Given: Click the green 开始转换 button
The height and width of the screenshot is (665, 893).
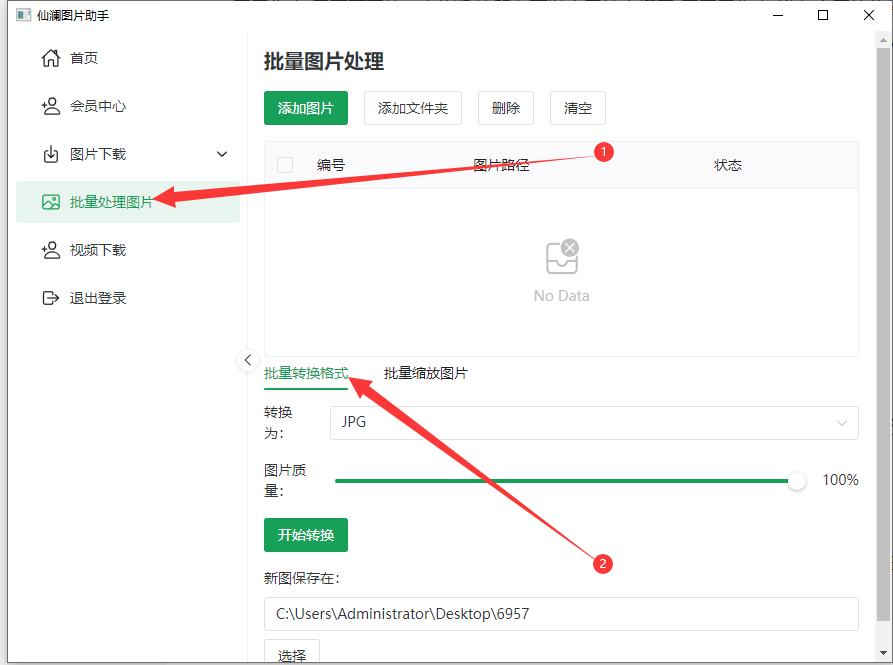Looking at the screenshot, I should click(306, 535).
